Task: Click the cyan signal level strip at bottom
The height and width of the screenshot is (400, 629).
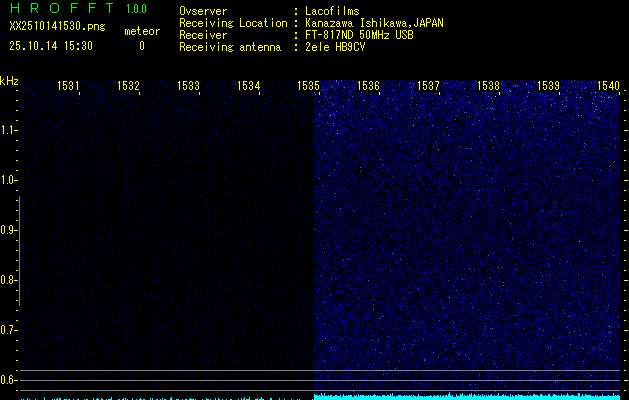Action: pos(470,396)
